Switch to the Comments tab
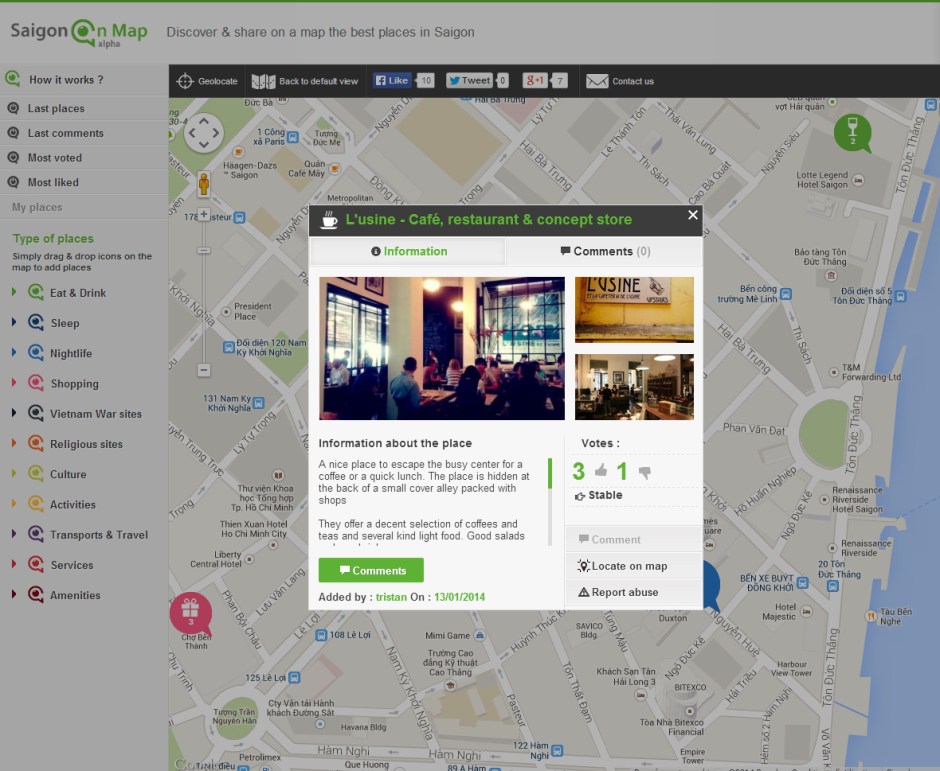 604,251
